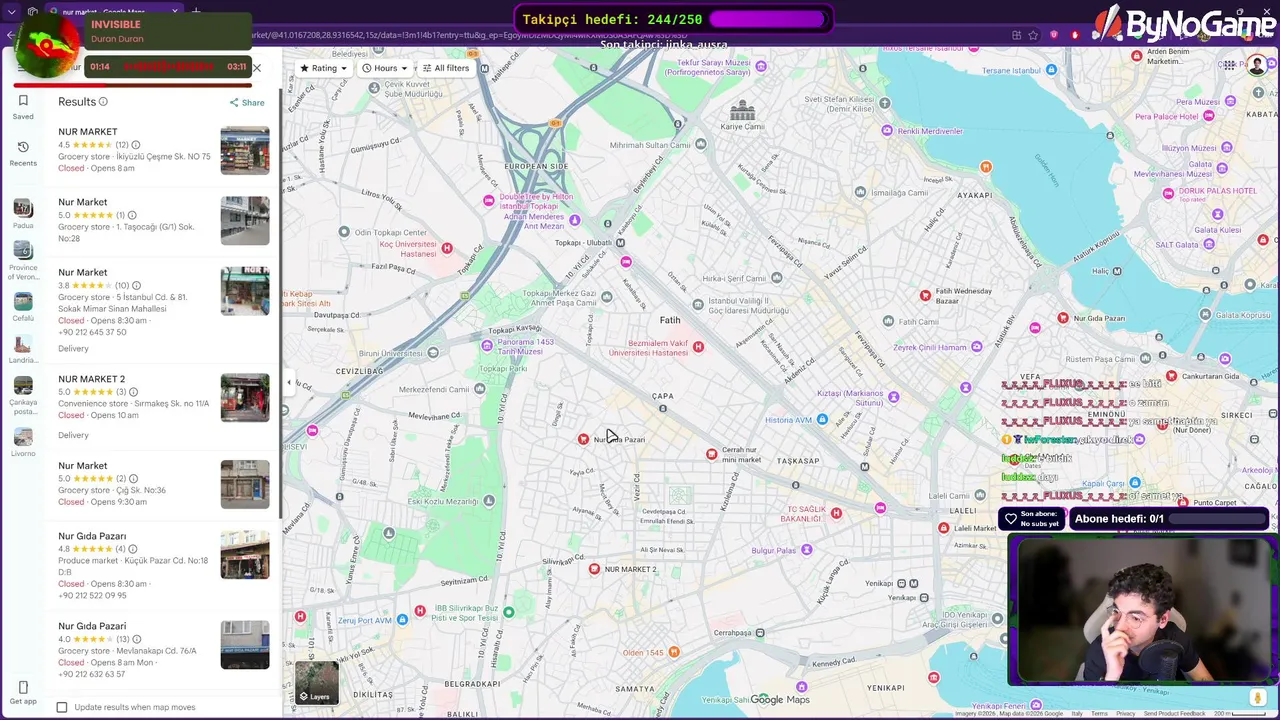Image resolution: width=1280 pixels, height=720 pixels.
Task: Click the Tekfur Sarayı Müzesi museum pin
Action: coord(761,66)
